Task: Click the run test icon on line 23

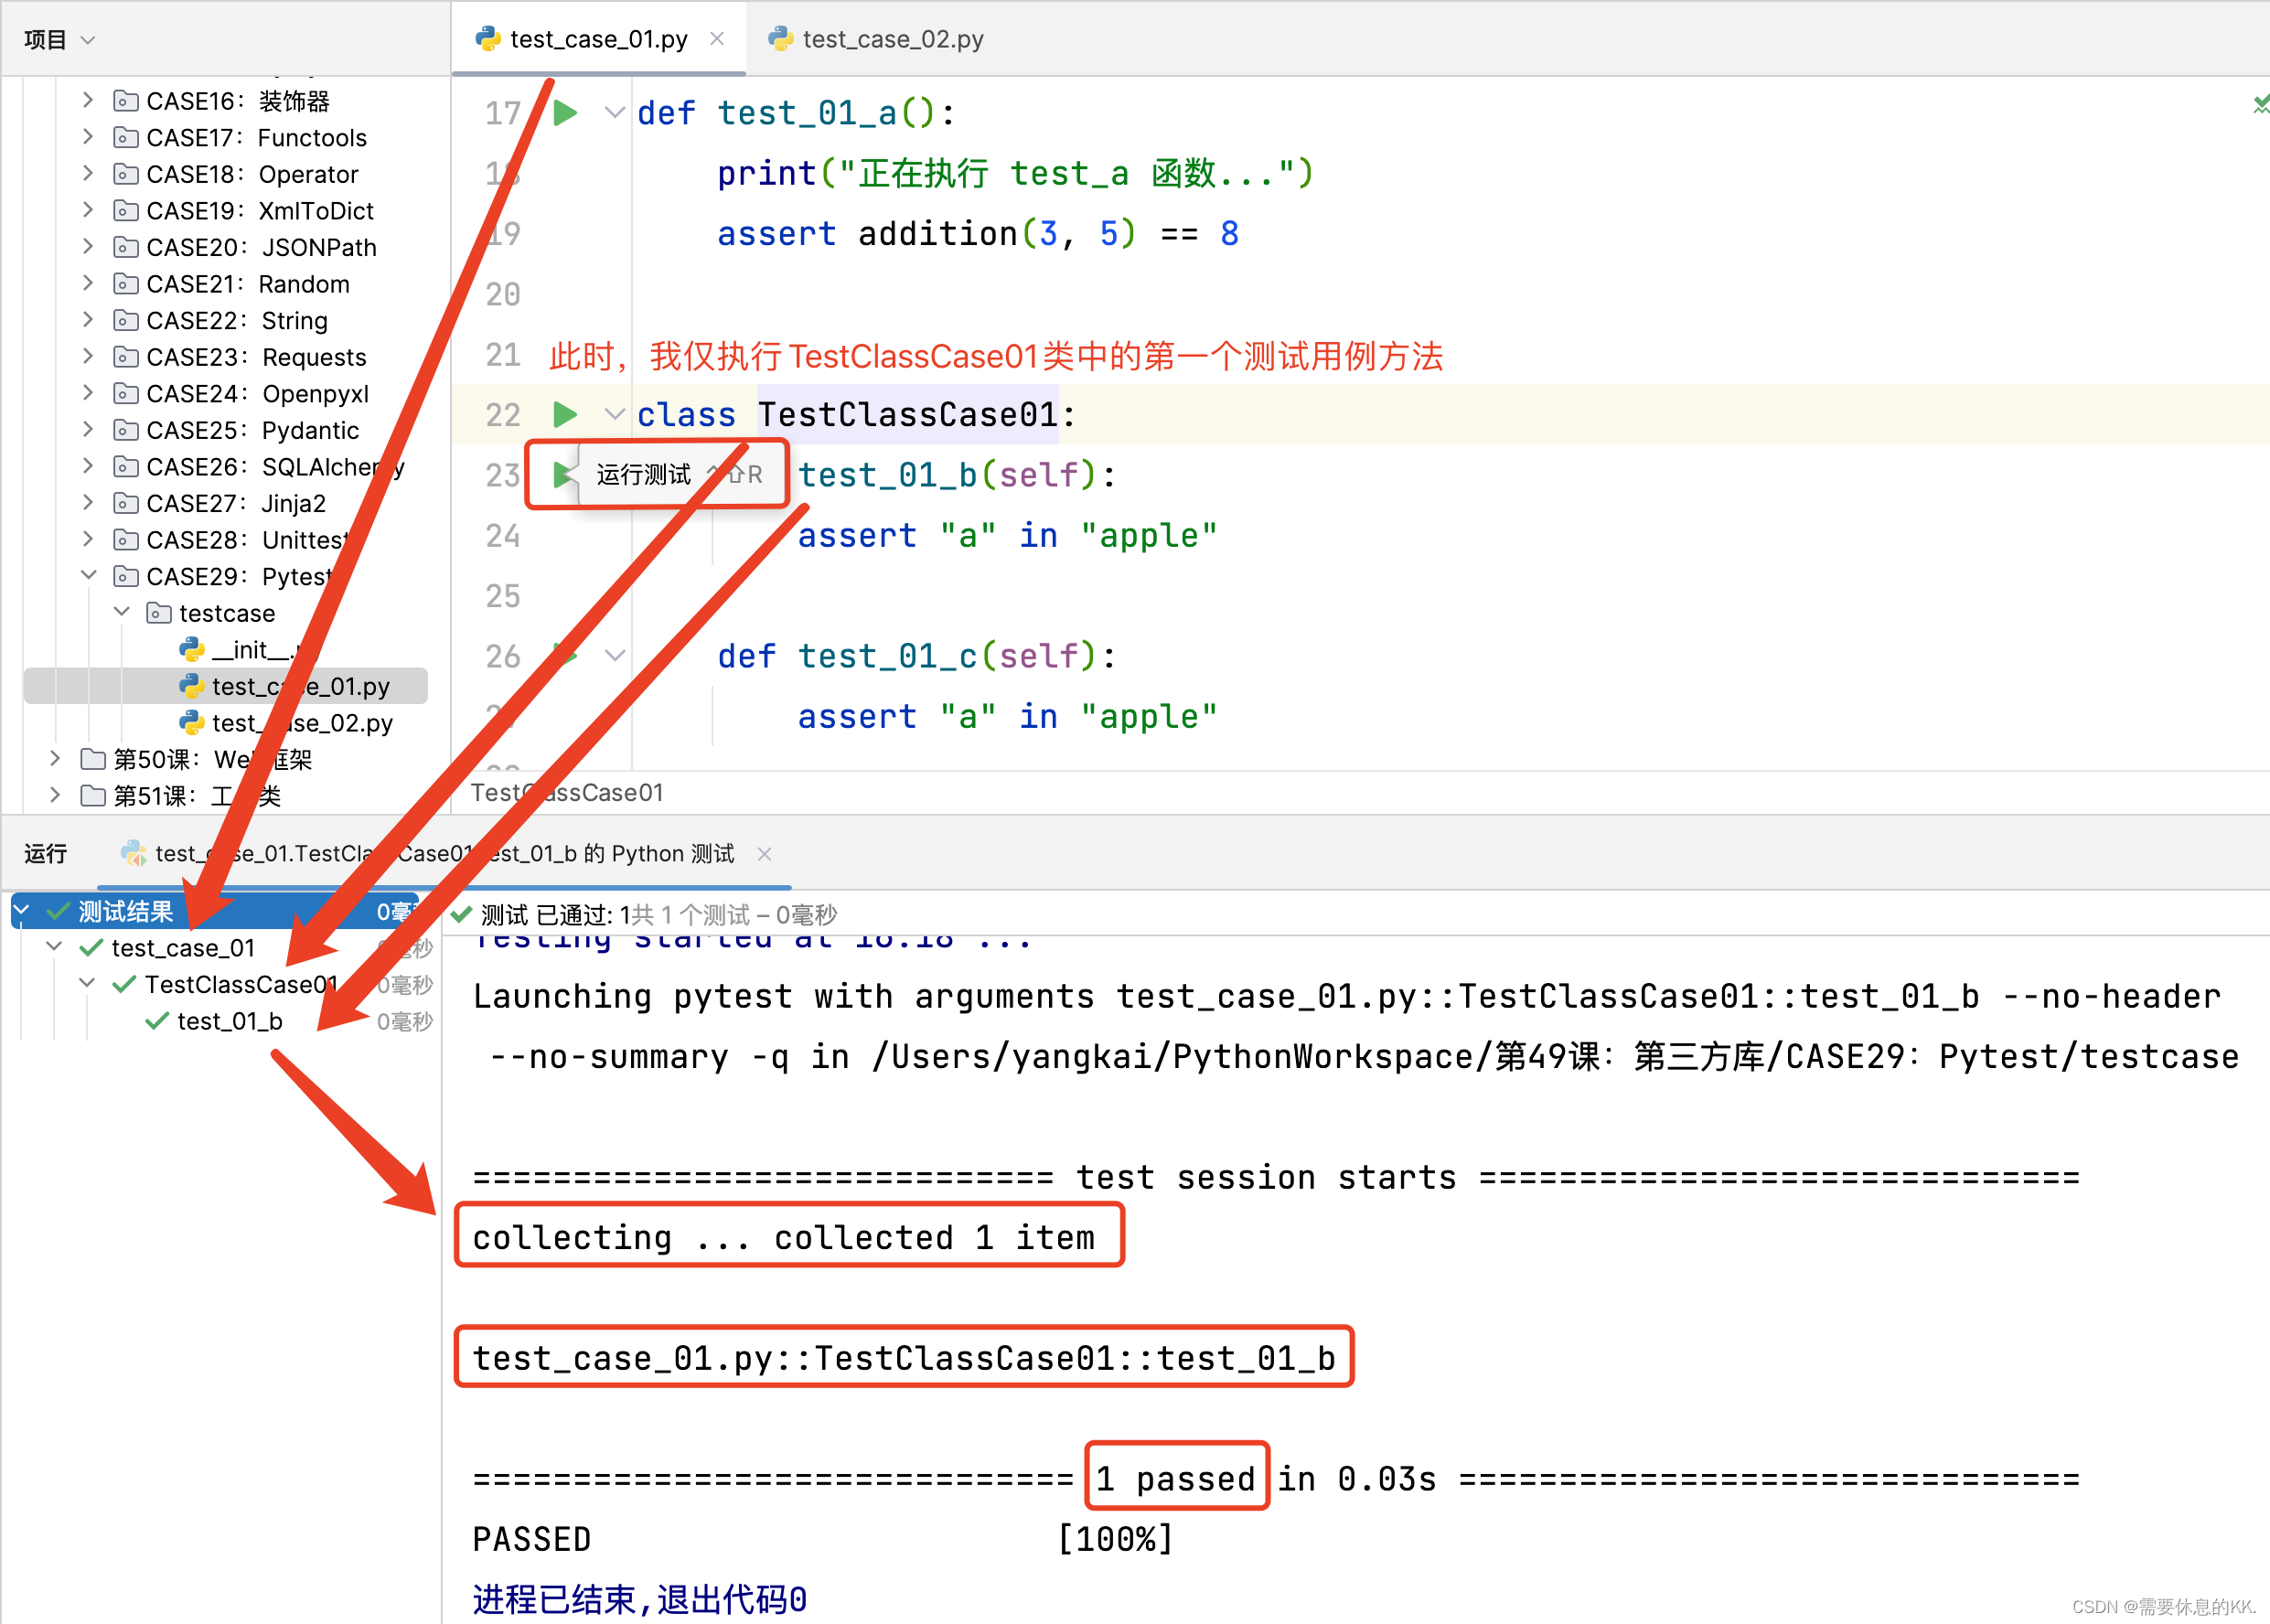Action: click(x=563, y=475)
